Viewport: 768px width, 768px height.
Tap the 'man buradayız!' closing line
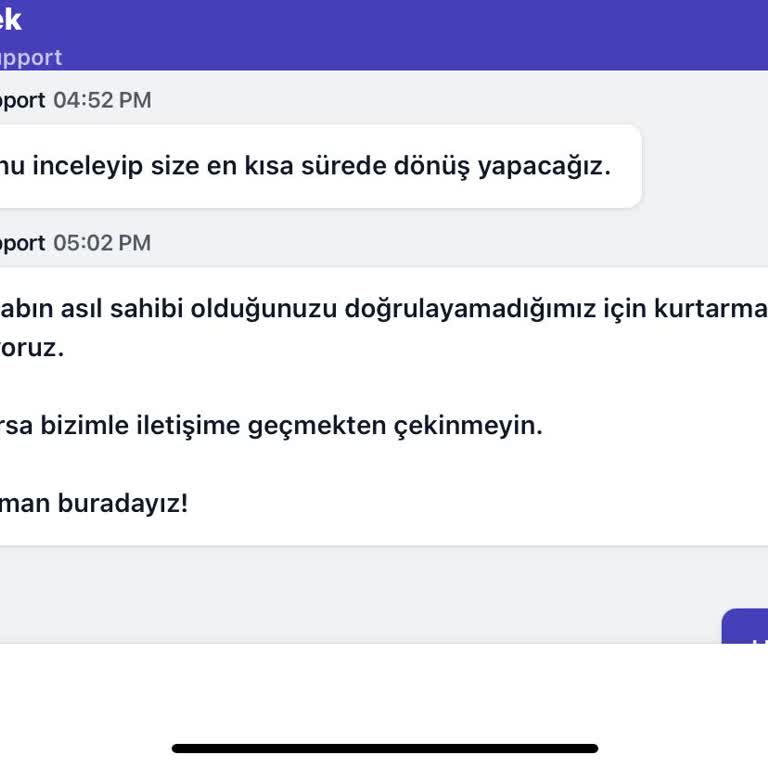94,503
